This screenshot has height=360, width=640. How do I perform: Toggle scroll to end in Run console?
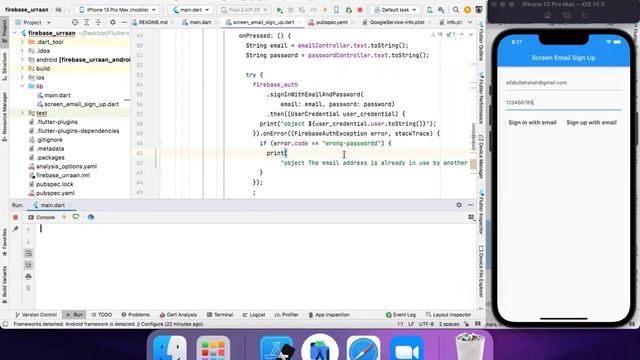[x=28, y=265]
